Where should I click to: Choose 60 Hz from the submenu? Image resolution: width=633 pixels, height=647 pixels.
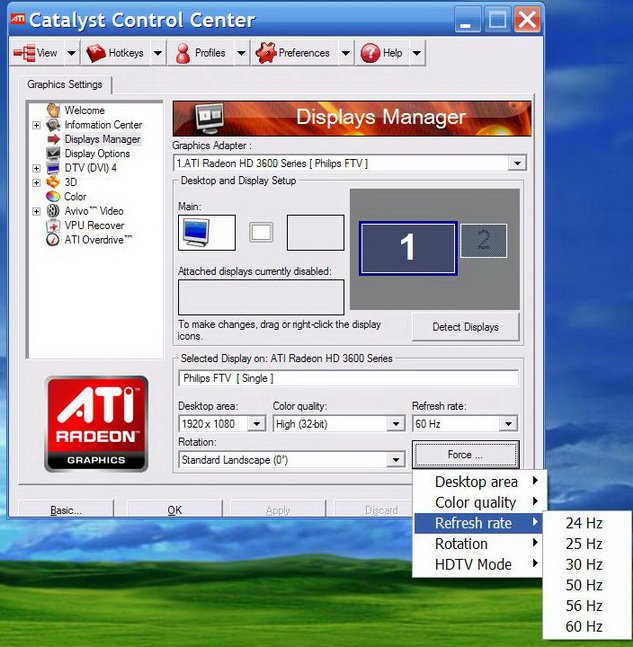(586, 626)
